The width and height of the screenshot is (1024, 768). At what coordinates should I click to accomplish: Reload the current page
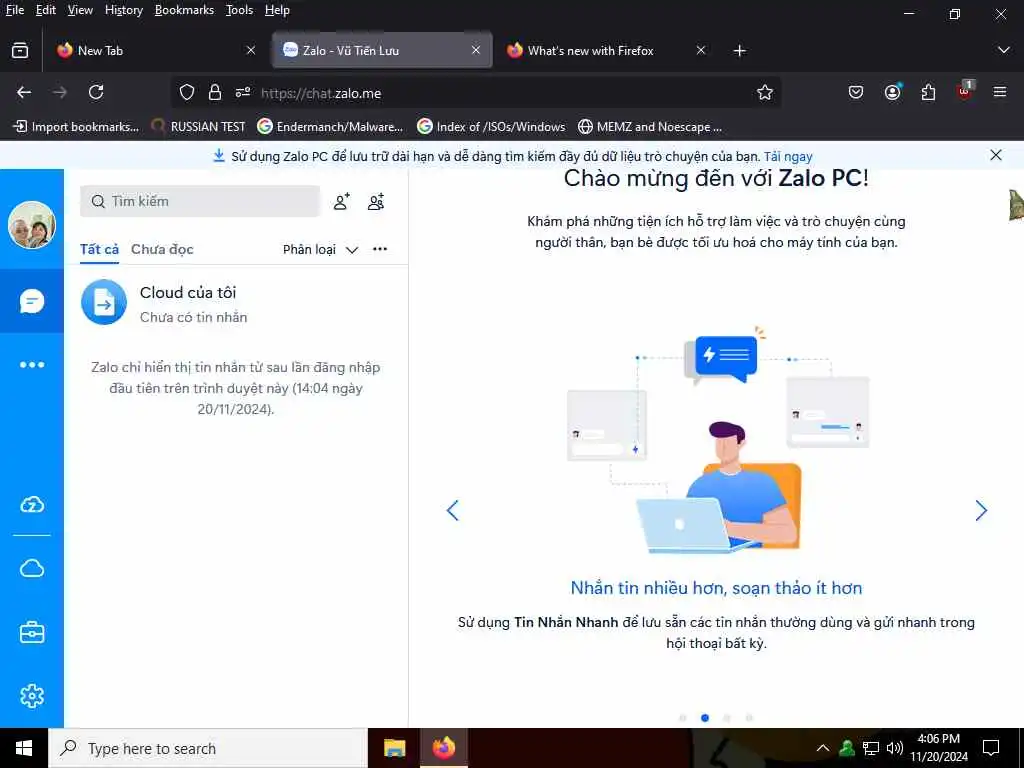pyautogui.click(x=96, y=93)
